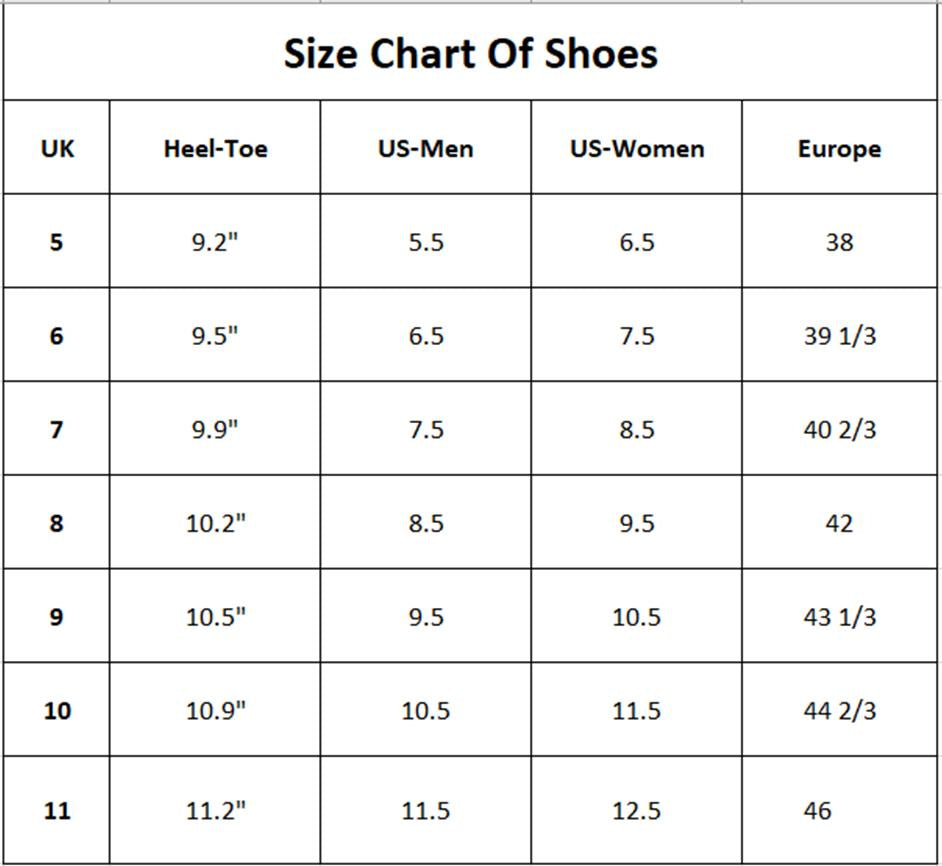Select the UK column header
This screenshot has width=942, height=866.
pyautogui.click(x=57, y=149)
